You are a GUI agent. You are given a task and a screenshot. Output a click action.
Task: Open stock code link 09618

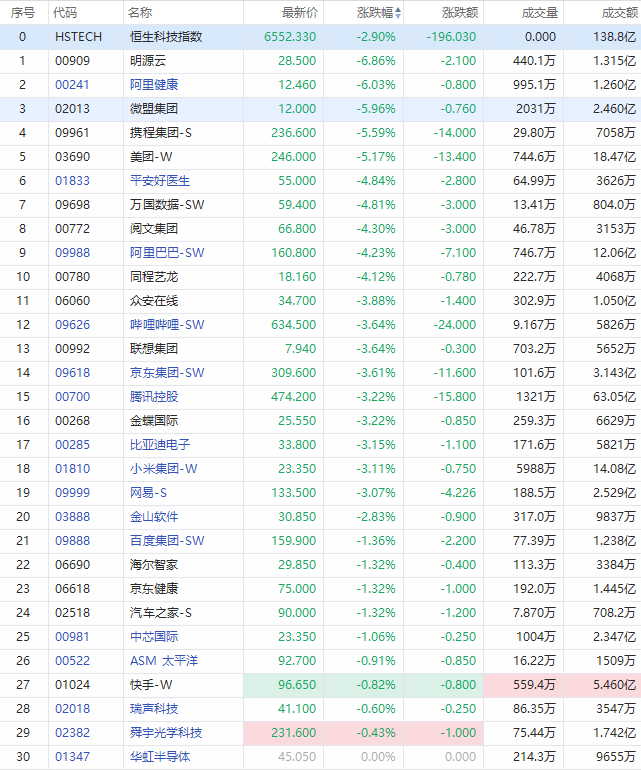pyautogui.click(x=72, y=373)
